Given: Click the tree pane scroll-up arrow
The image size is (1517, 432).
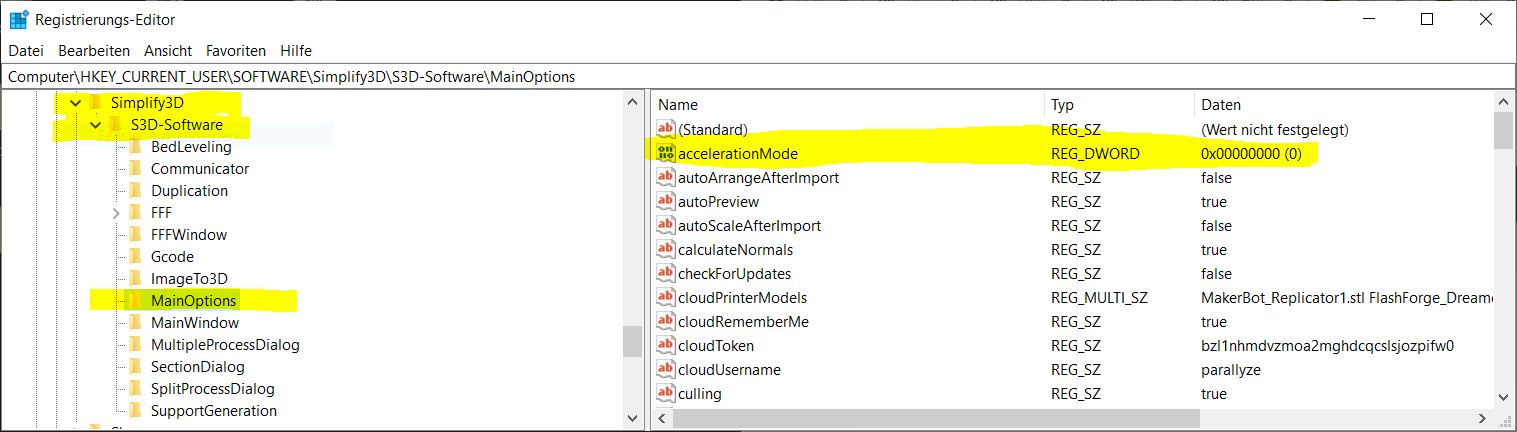Looking at the screenshot, I should [632, 102].
